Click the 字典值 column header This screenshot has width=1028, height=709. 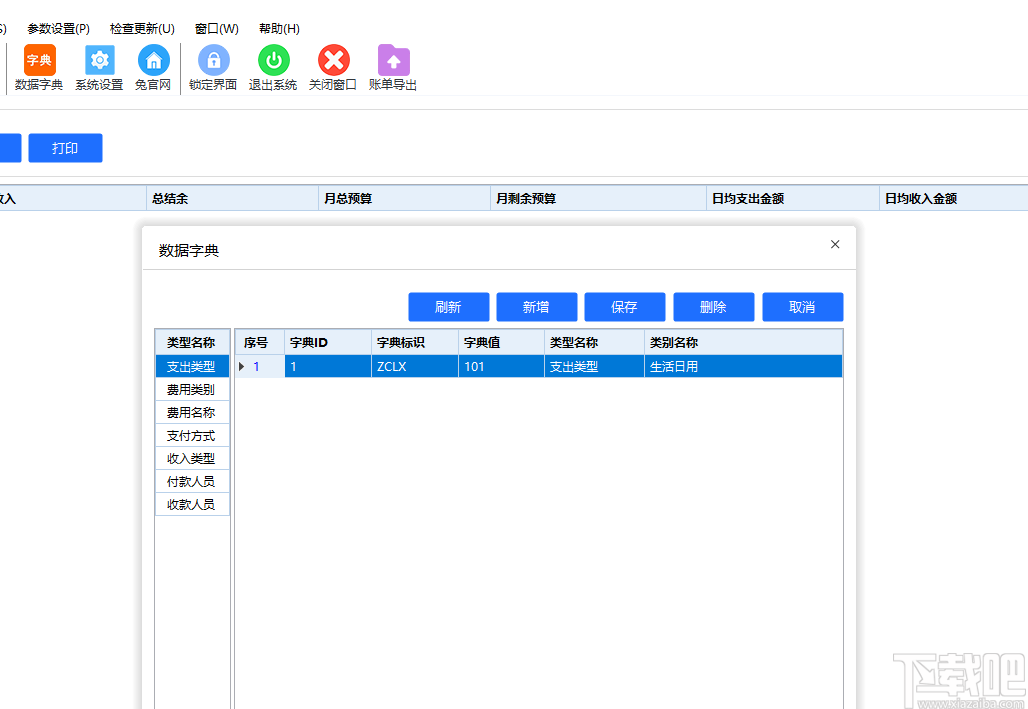[x=502, y=342]
